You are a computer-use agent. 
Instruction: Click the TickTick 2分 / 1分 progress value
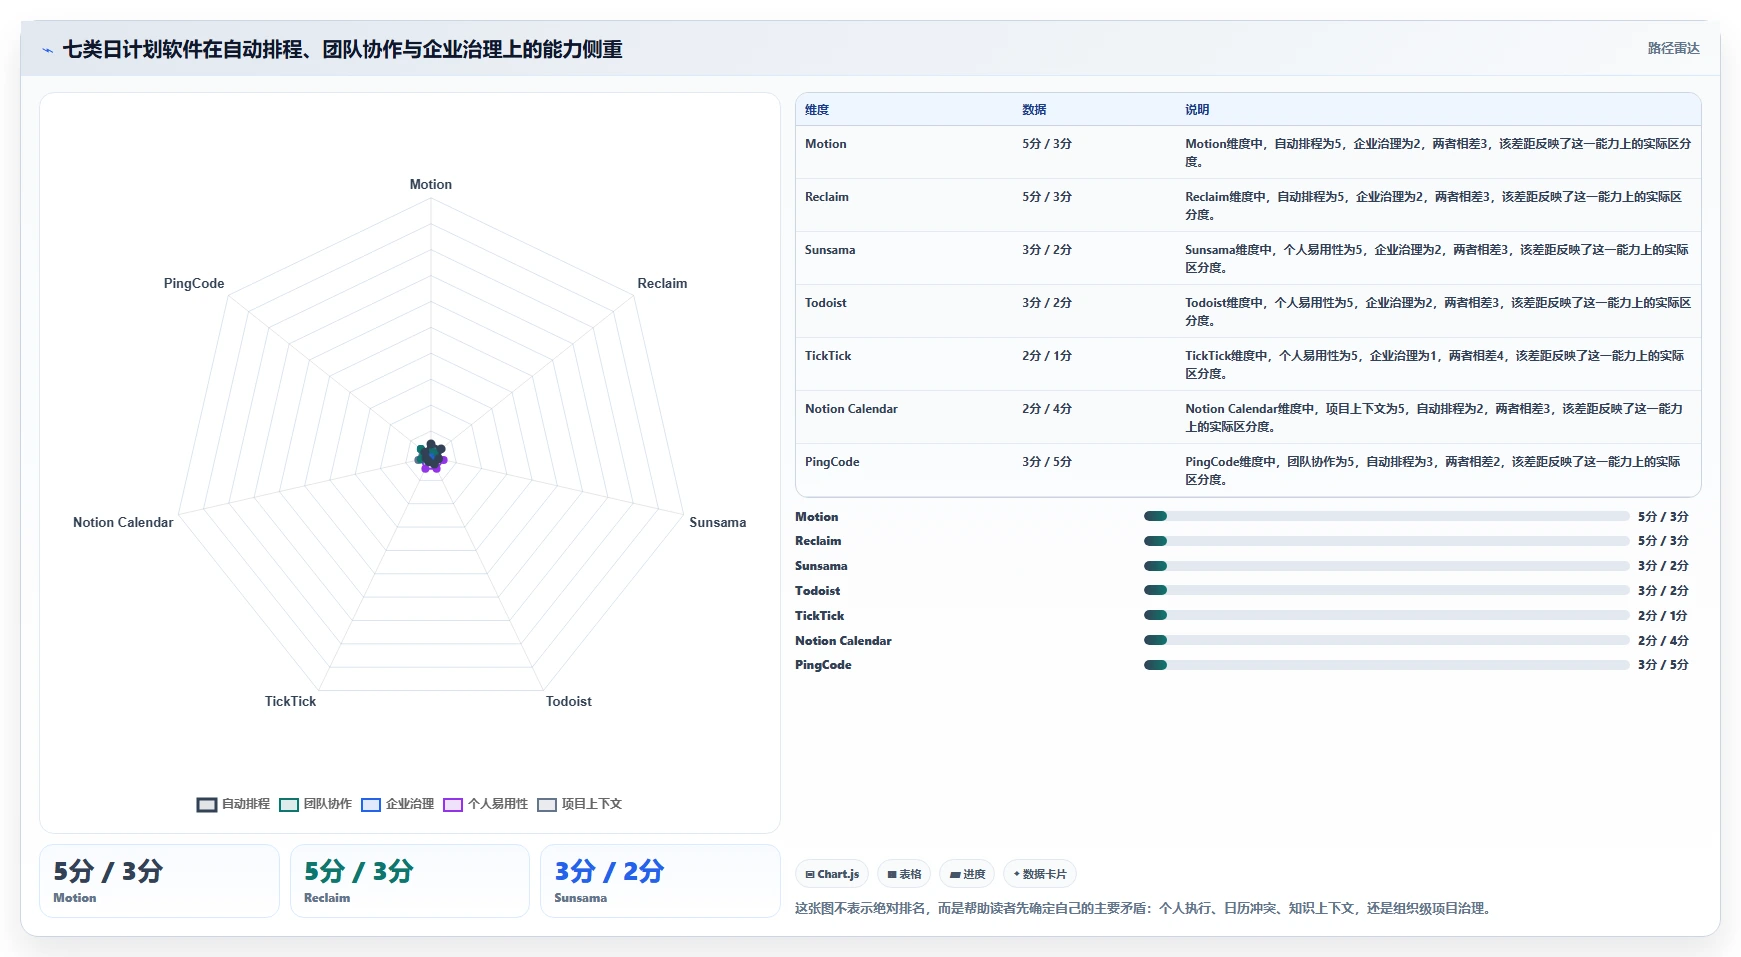[1663, 616]
